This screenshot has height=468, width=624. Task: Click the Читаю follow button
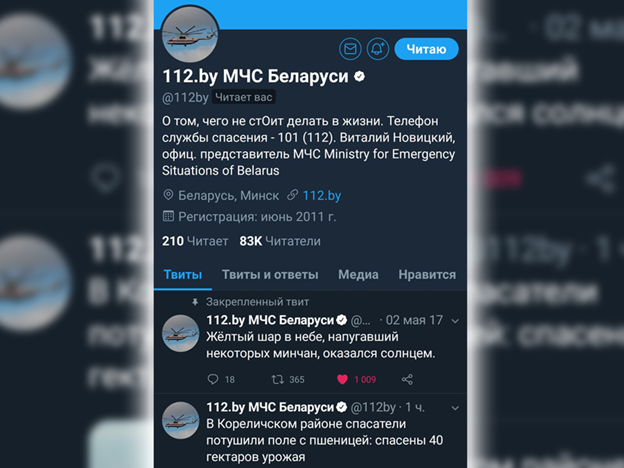[426, 49]
